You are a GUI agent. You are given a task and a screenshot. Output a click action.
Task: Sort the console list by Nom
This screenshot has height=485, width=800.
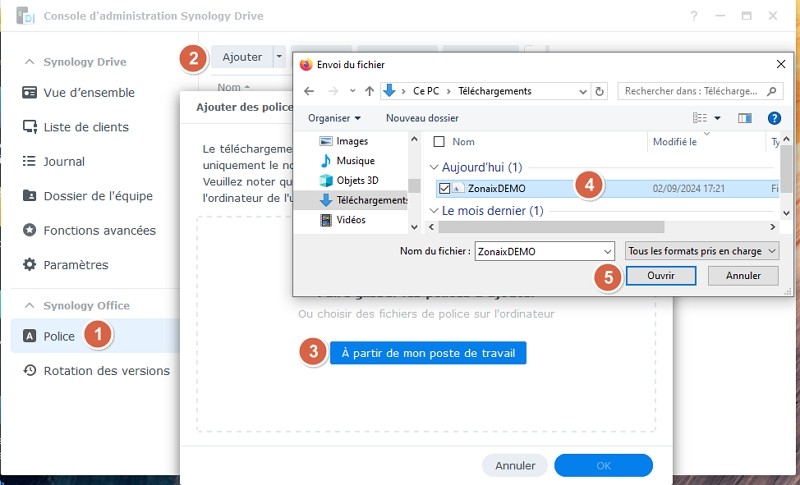233,87
